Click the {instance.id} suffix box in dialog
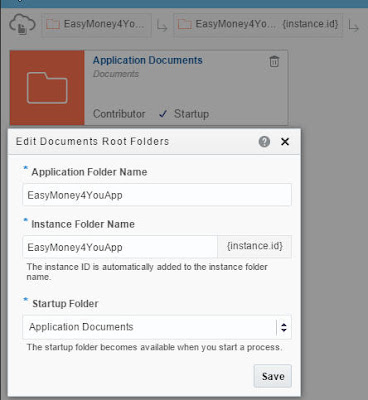Image resolution: width=368 pixels, height=400 pixels. pyautogui.click(x=255, y=246)
